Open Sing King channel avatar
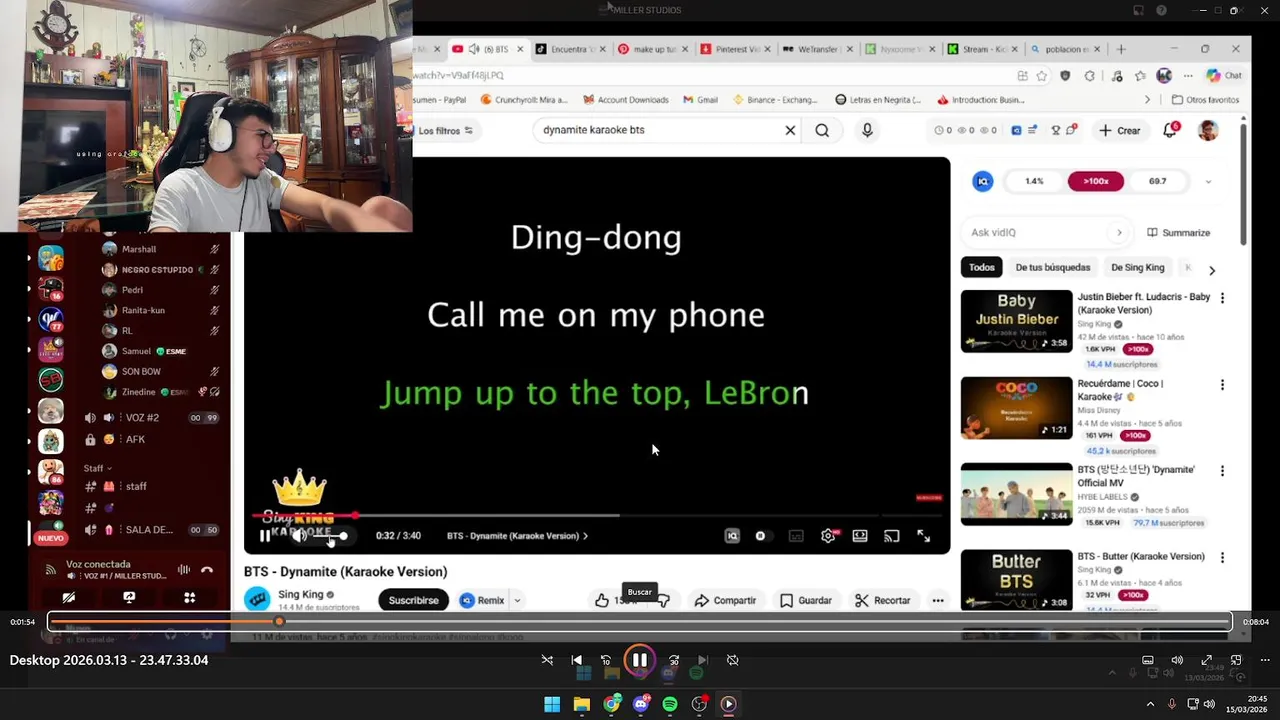The image size is (1280, 720). pos(258,599)
